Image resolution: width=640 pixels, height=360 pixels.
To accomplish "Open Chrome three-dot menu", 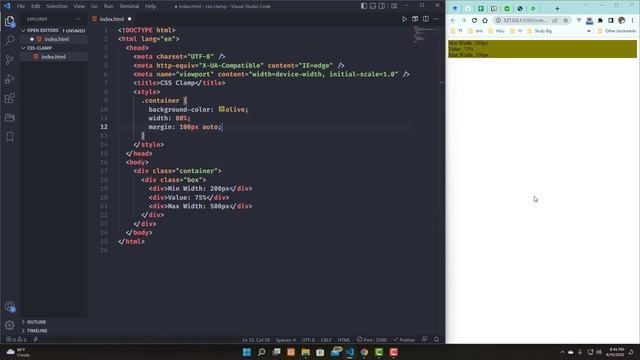I will coord(633,20).
